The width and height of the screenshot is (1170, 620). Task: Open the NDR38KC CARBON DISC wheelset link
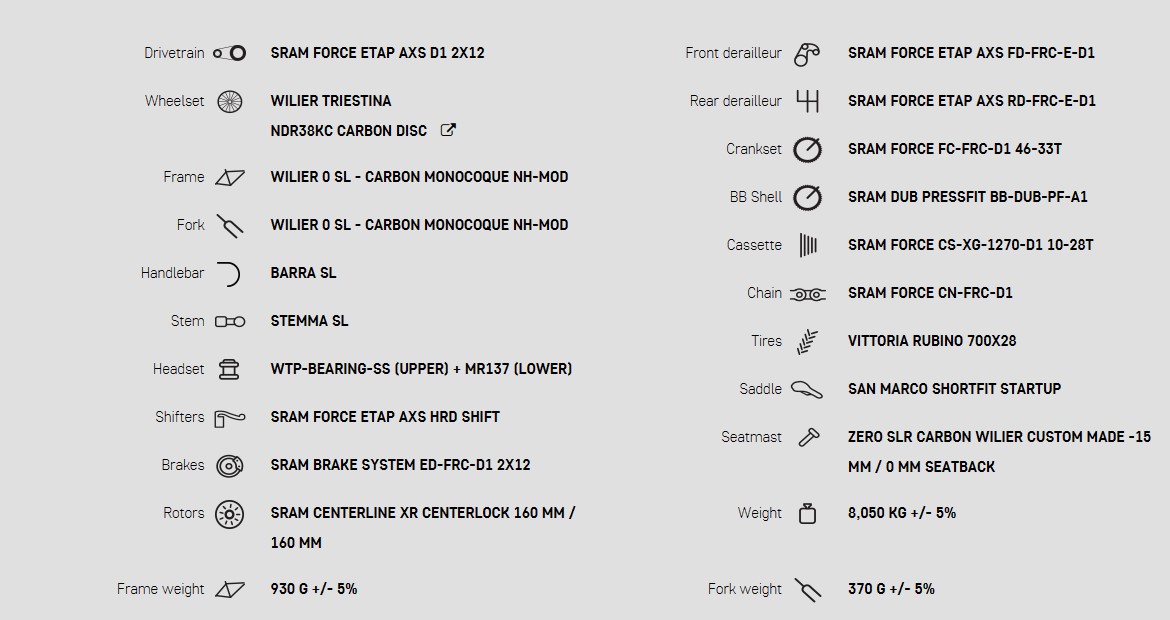click(348, 131)
